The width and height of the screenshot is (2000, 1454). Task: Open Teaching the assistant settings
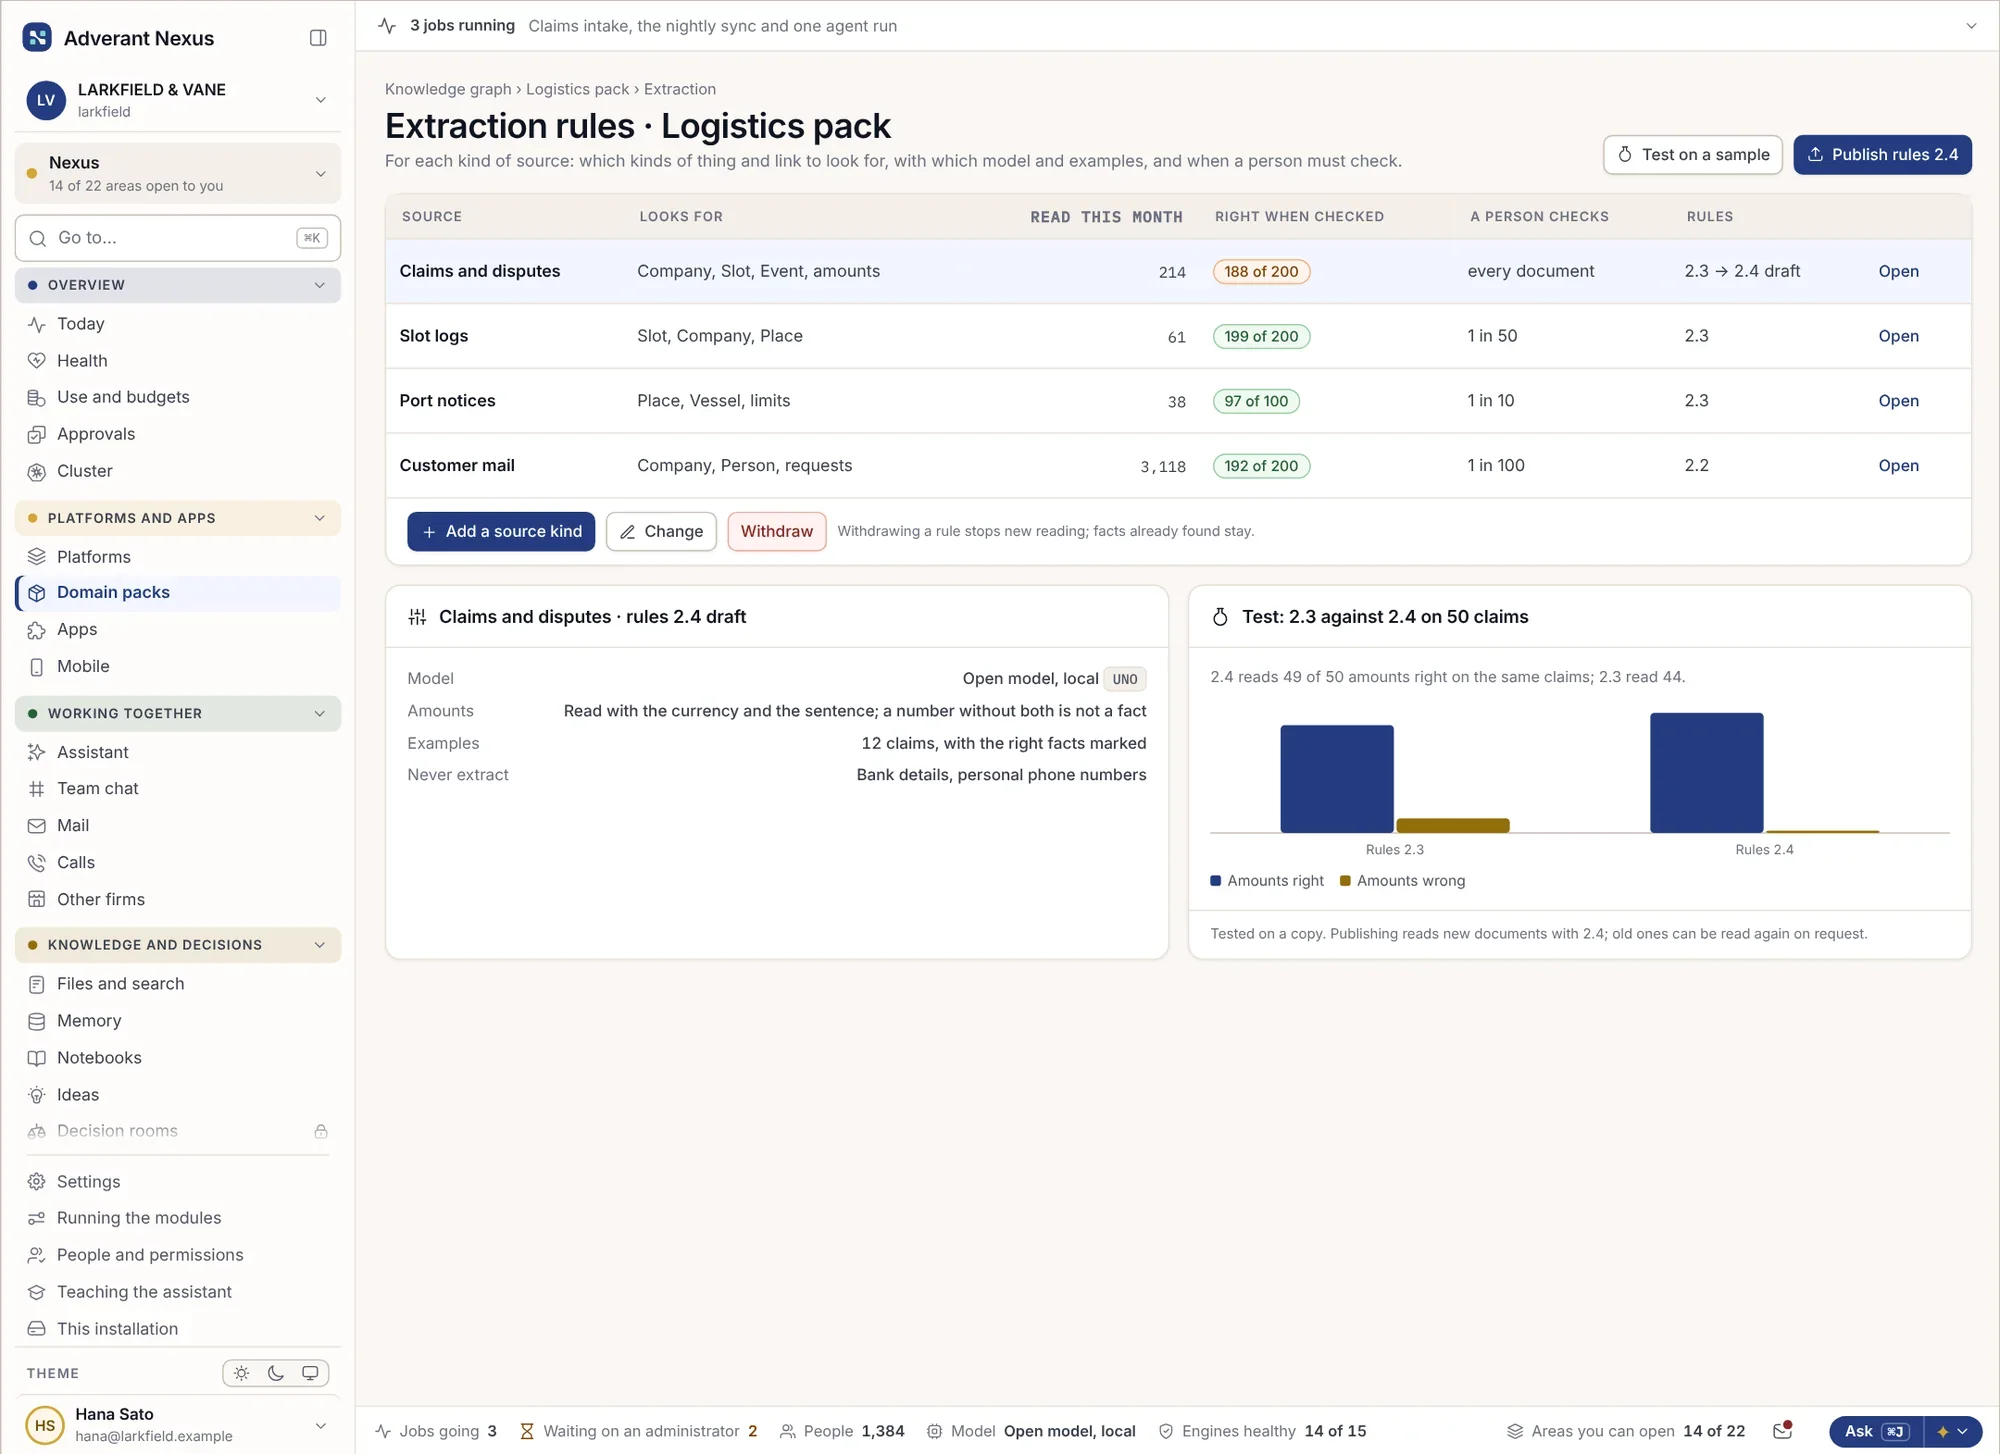click(144, 1292)
